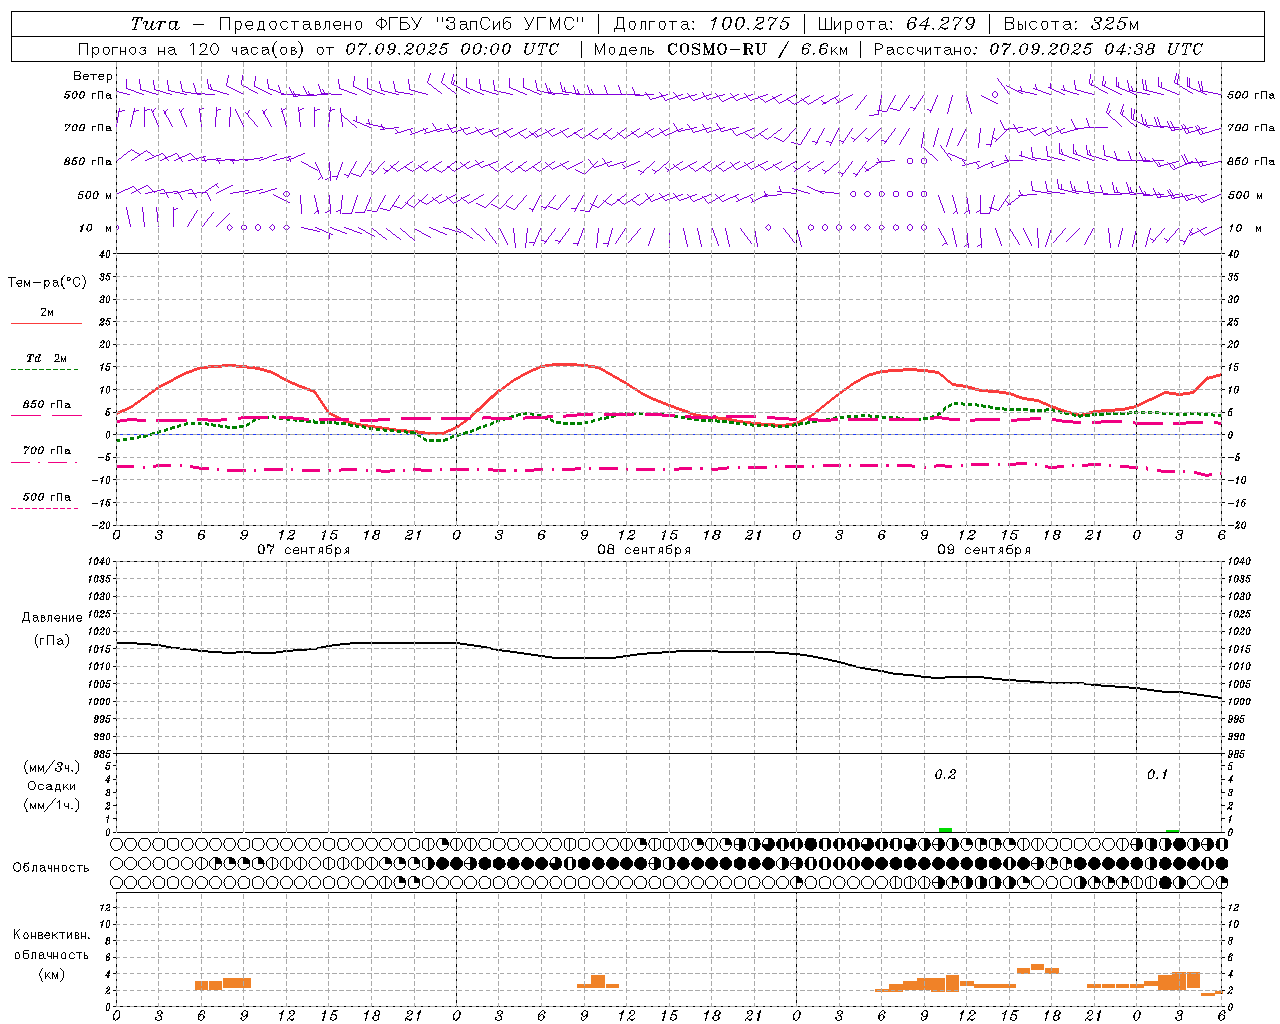Screen dimensions: 1280x1024
Task: Click the 09 сентября date label
Action: pyautogui.click(x=984, y=550)
